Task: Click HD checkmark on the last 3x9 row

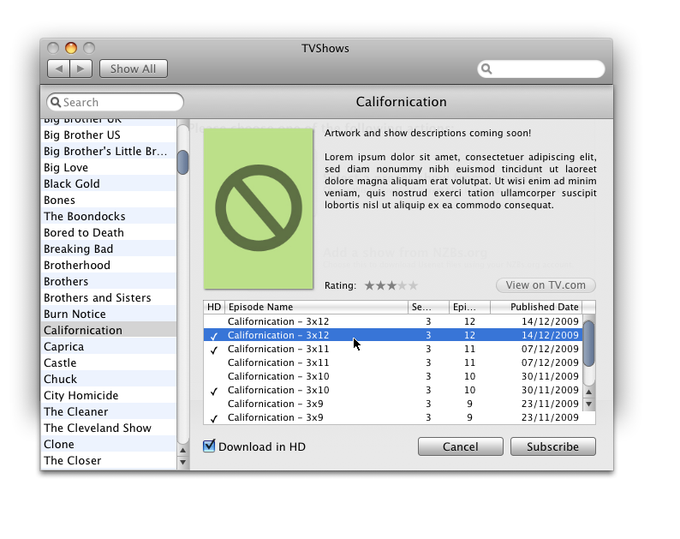Action: pos(214,418)
